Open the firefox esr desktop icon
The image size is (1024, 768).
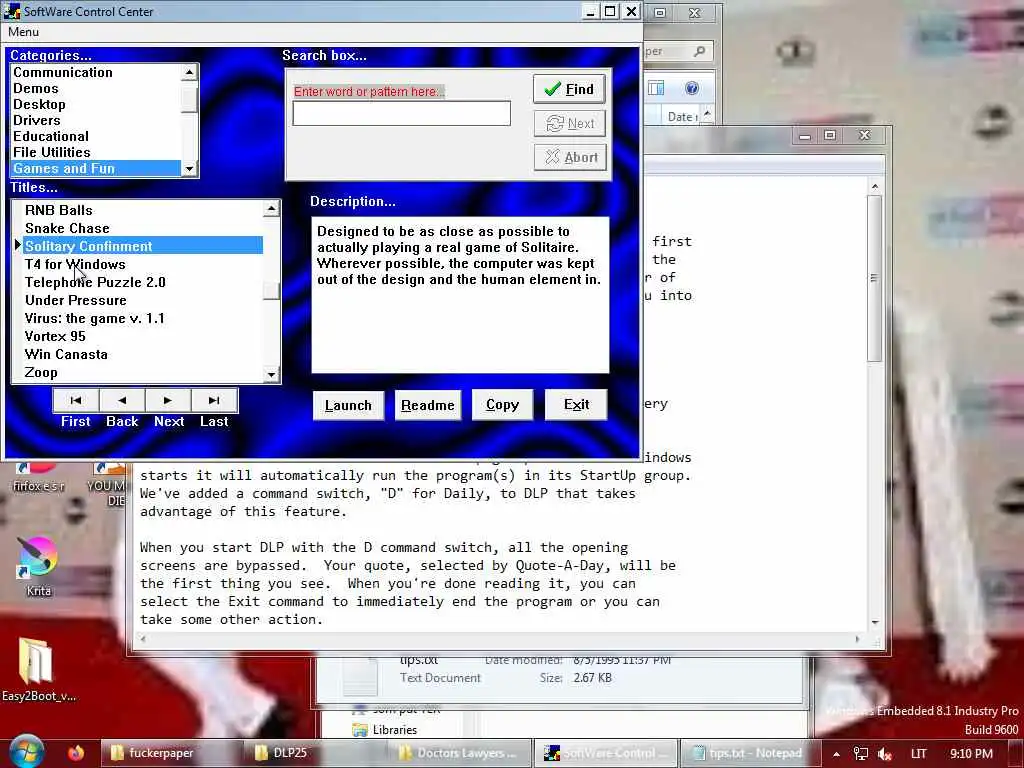click(x=38, y=478)
